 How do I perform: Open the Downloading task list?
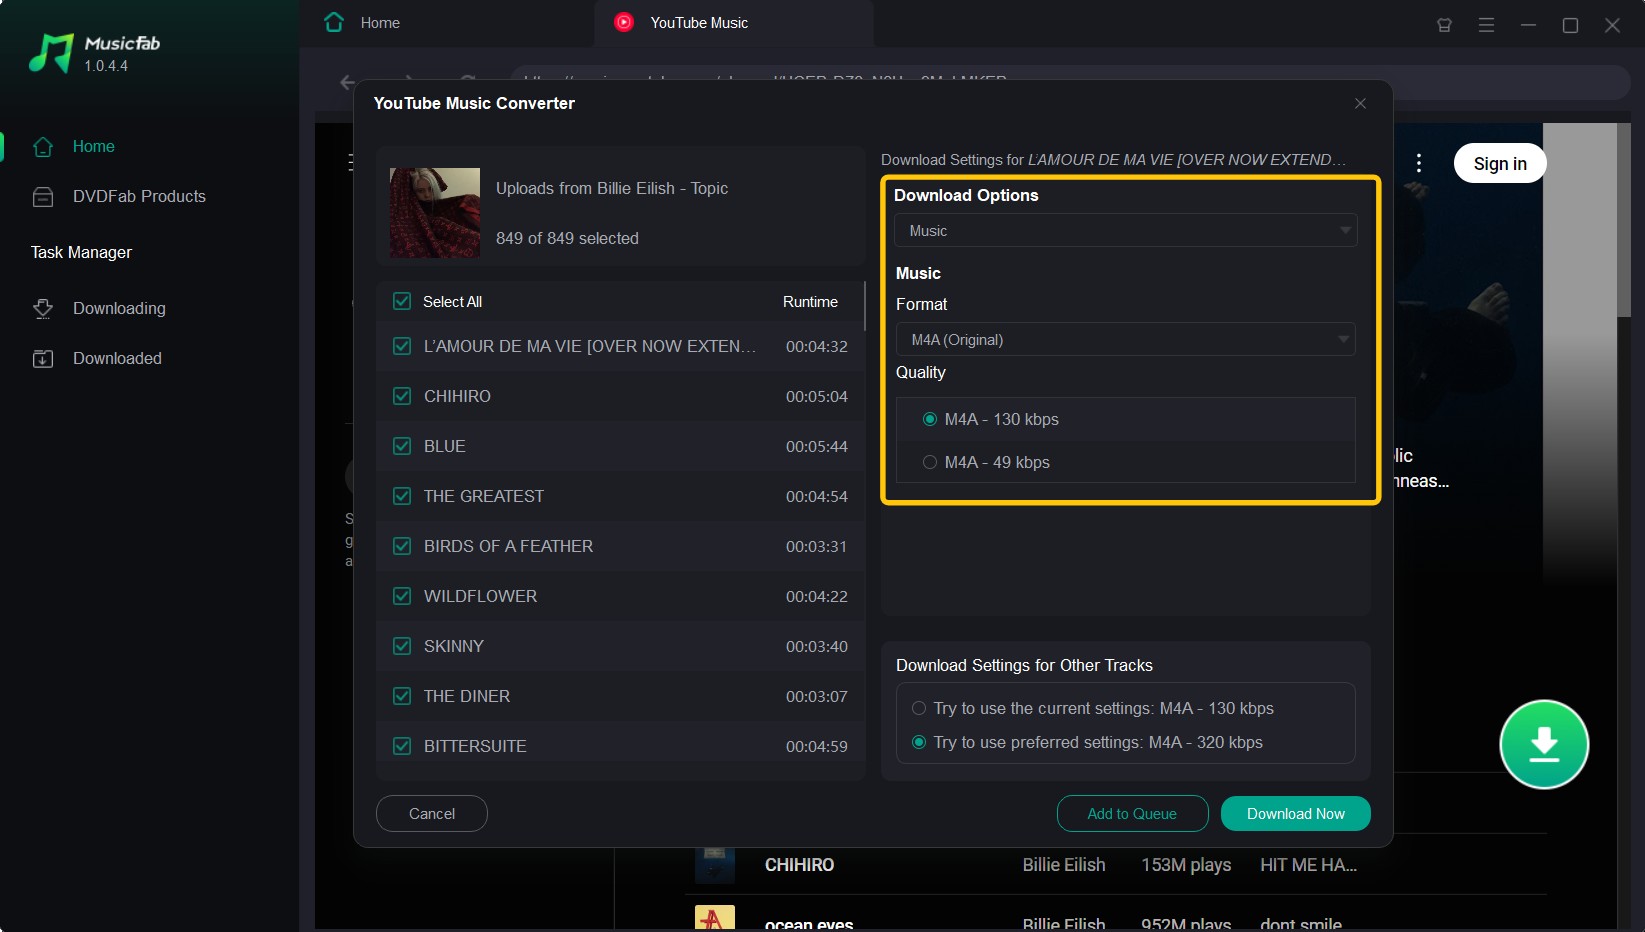pos(119,309)
